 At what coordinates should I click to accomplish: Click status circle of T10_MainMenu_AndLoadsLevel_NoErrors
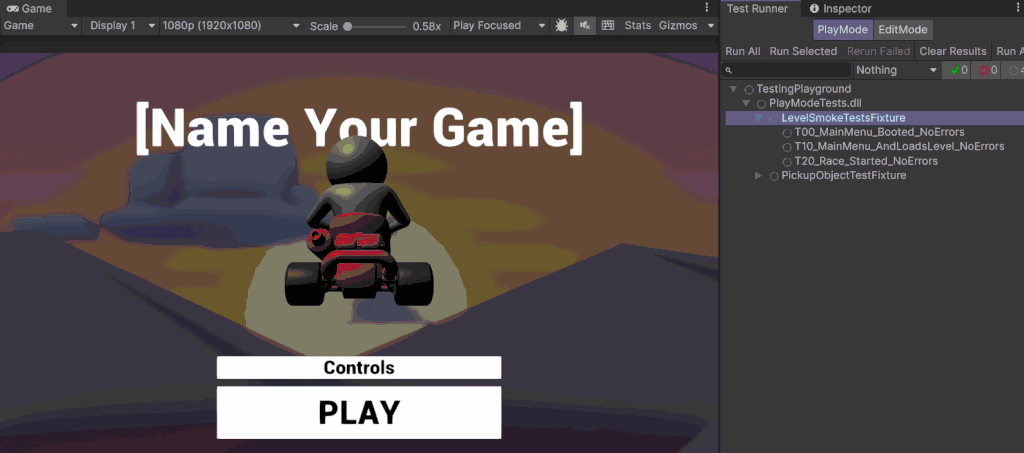[787, 147]
